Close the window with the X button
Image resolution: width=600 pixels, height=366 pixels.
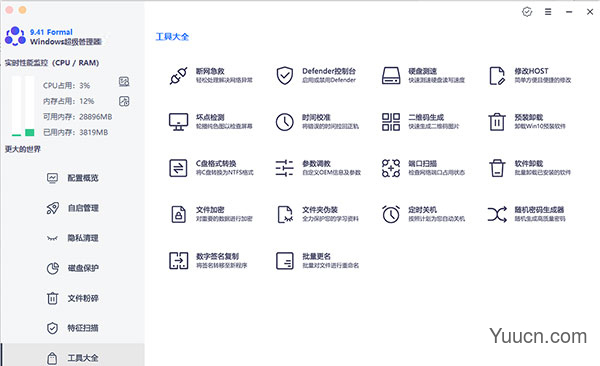point(590,12)
